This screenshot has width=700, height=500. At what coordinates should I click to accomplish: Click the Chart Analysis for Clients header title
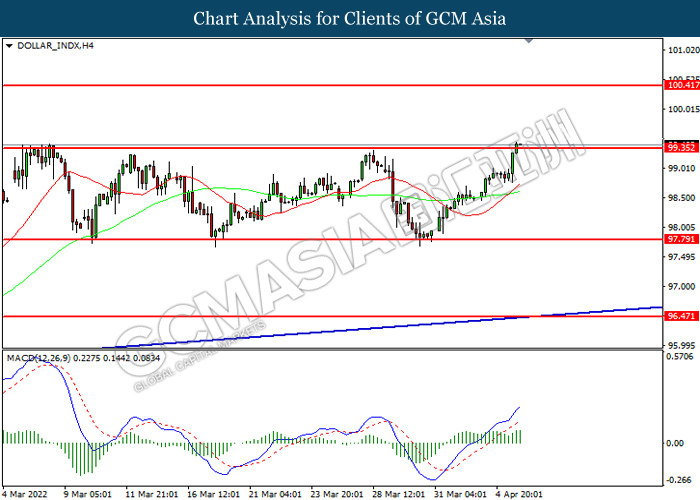click(x=350, y=19)
